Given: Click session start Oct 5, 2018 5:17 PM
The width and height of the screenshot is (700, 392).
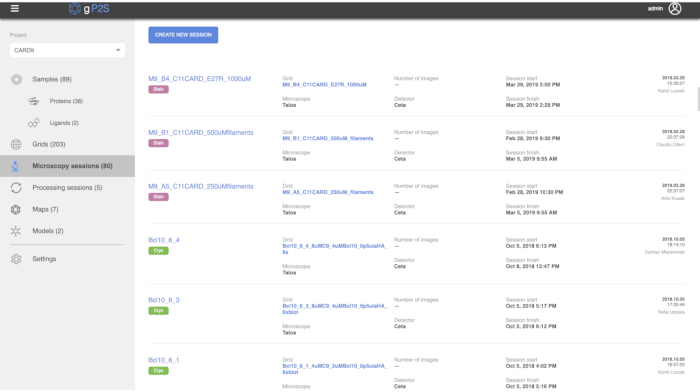Looking at the screenshot, I should [x=531, y=306].
